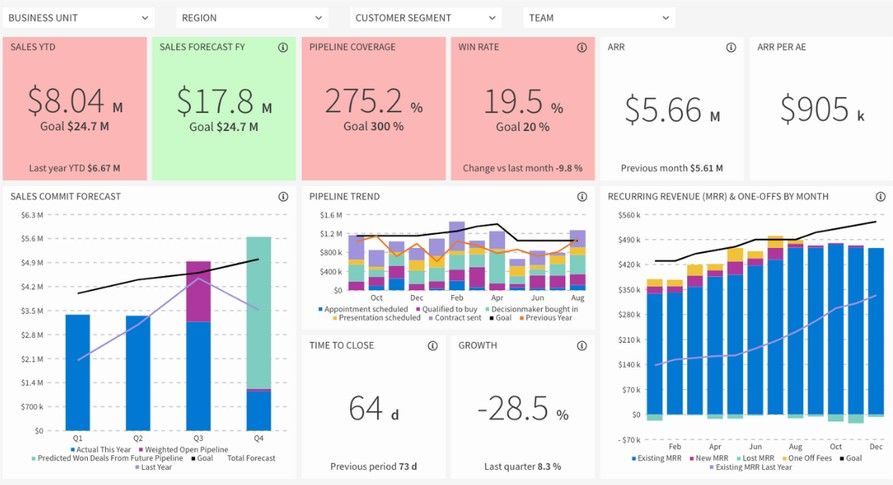The image size is (893, 485).
Task: Open the Business Unit dropdown filter
Action: pos(78,18)
